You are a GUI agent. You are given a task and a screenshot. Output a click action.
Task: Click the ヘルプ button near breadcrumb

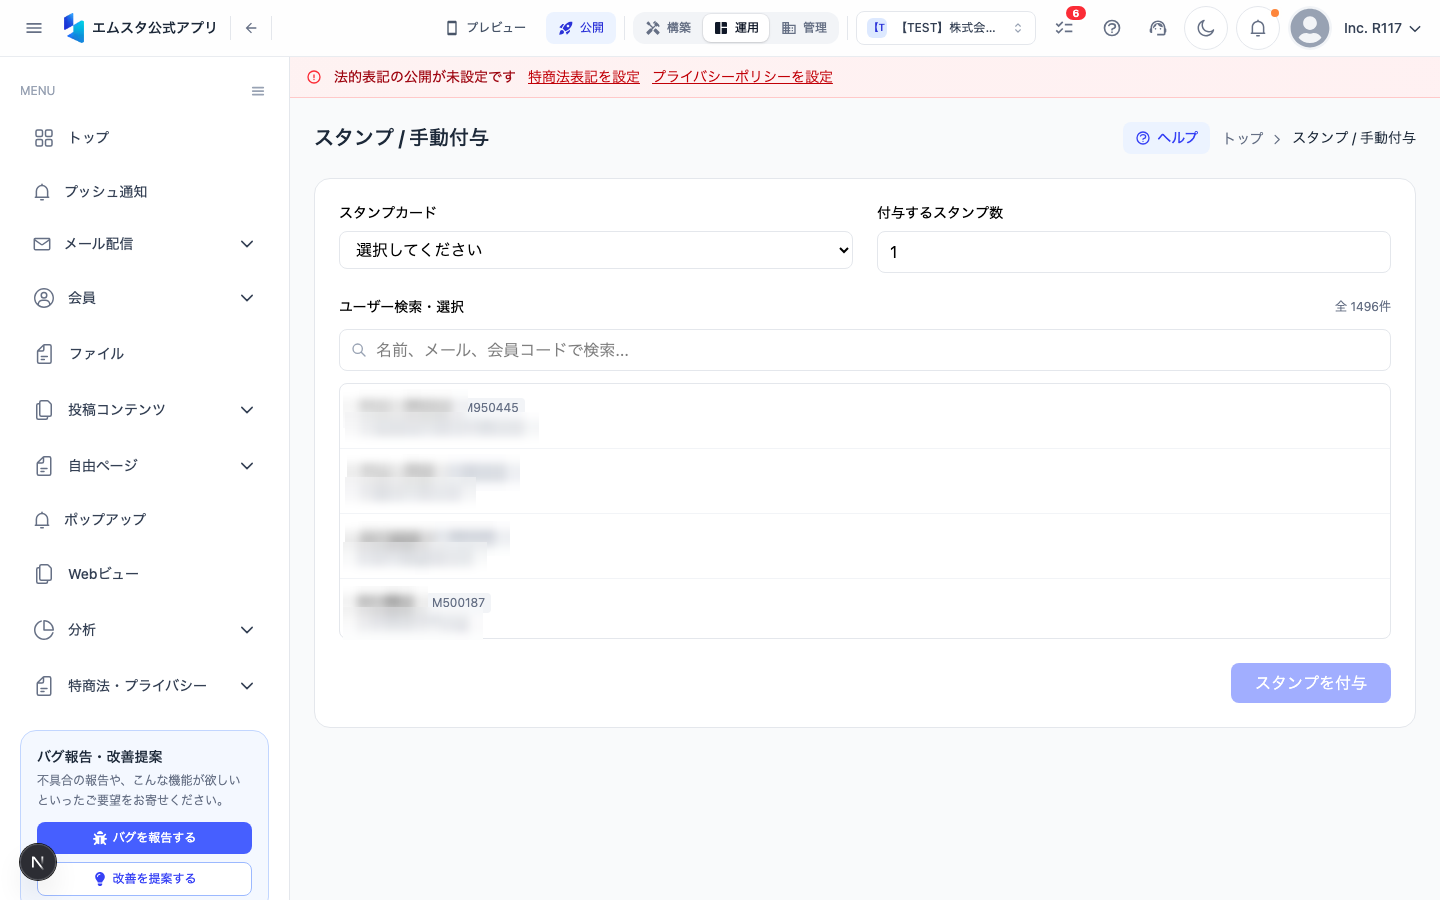pyautogui.click(x=1166, y=138)
